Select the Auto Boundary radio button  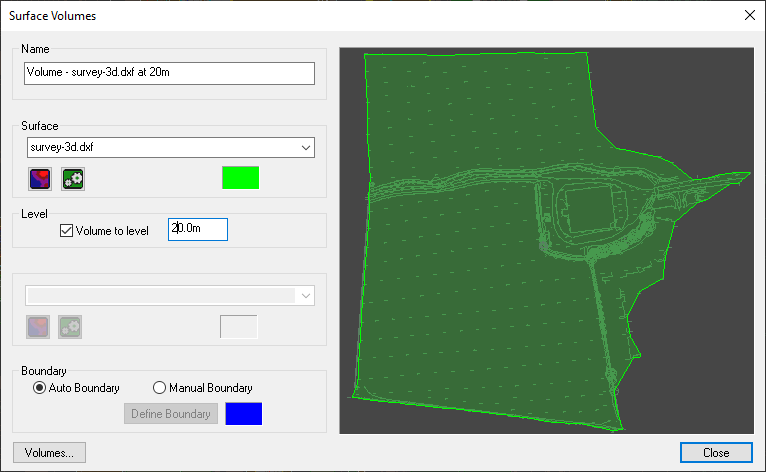41,388
